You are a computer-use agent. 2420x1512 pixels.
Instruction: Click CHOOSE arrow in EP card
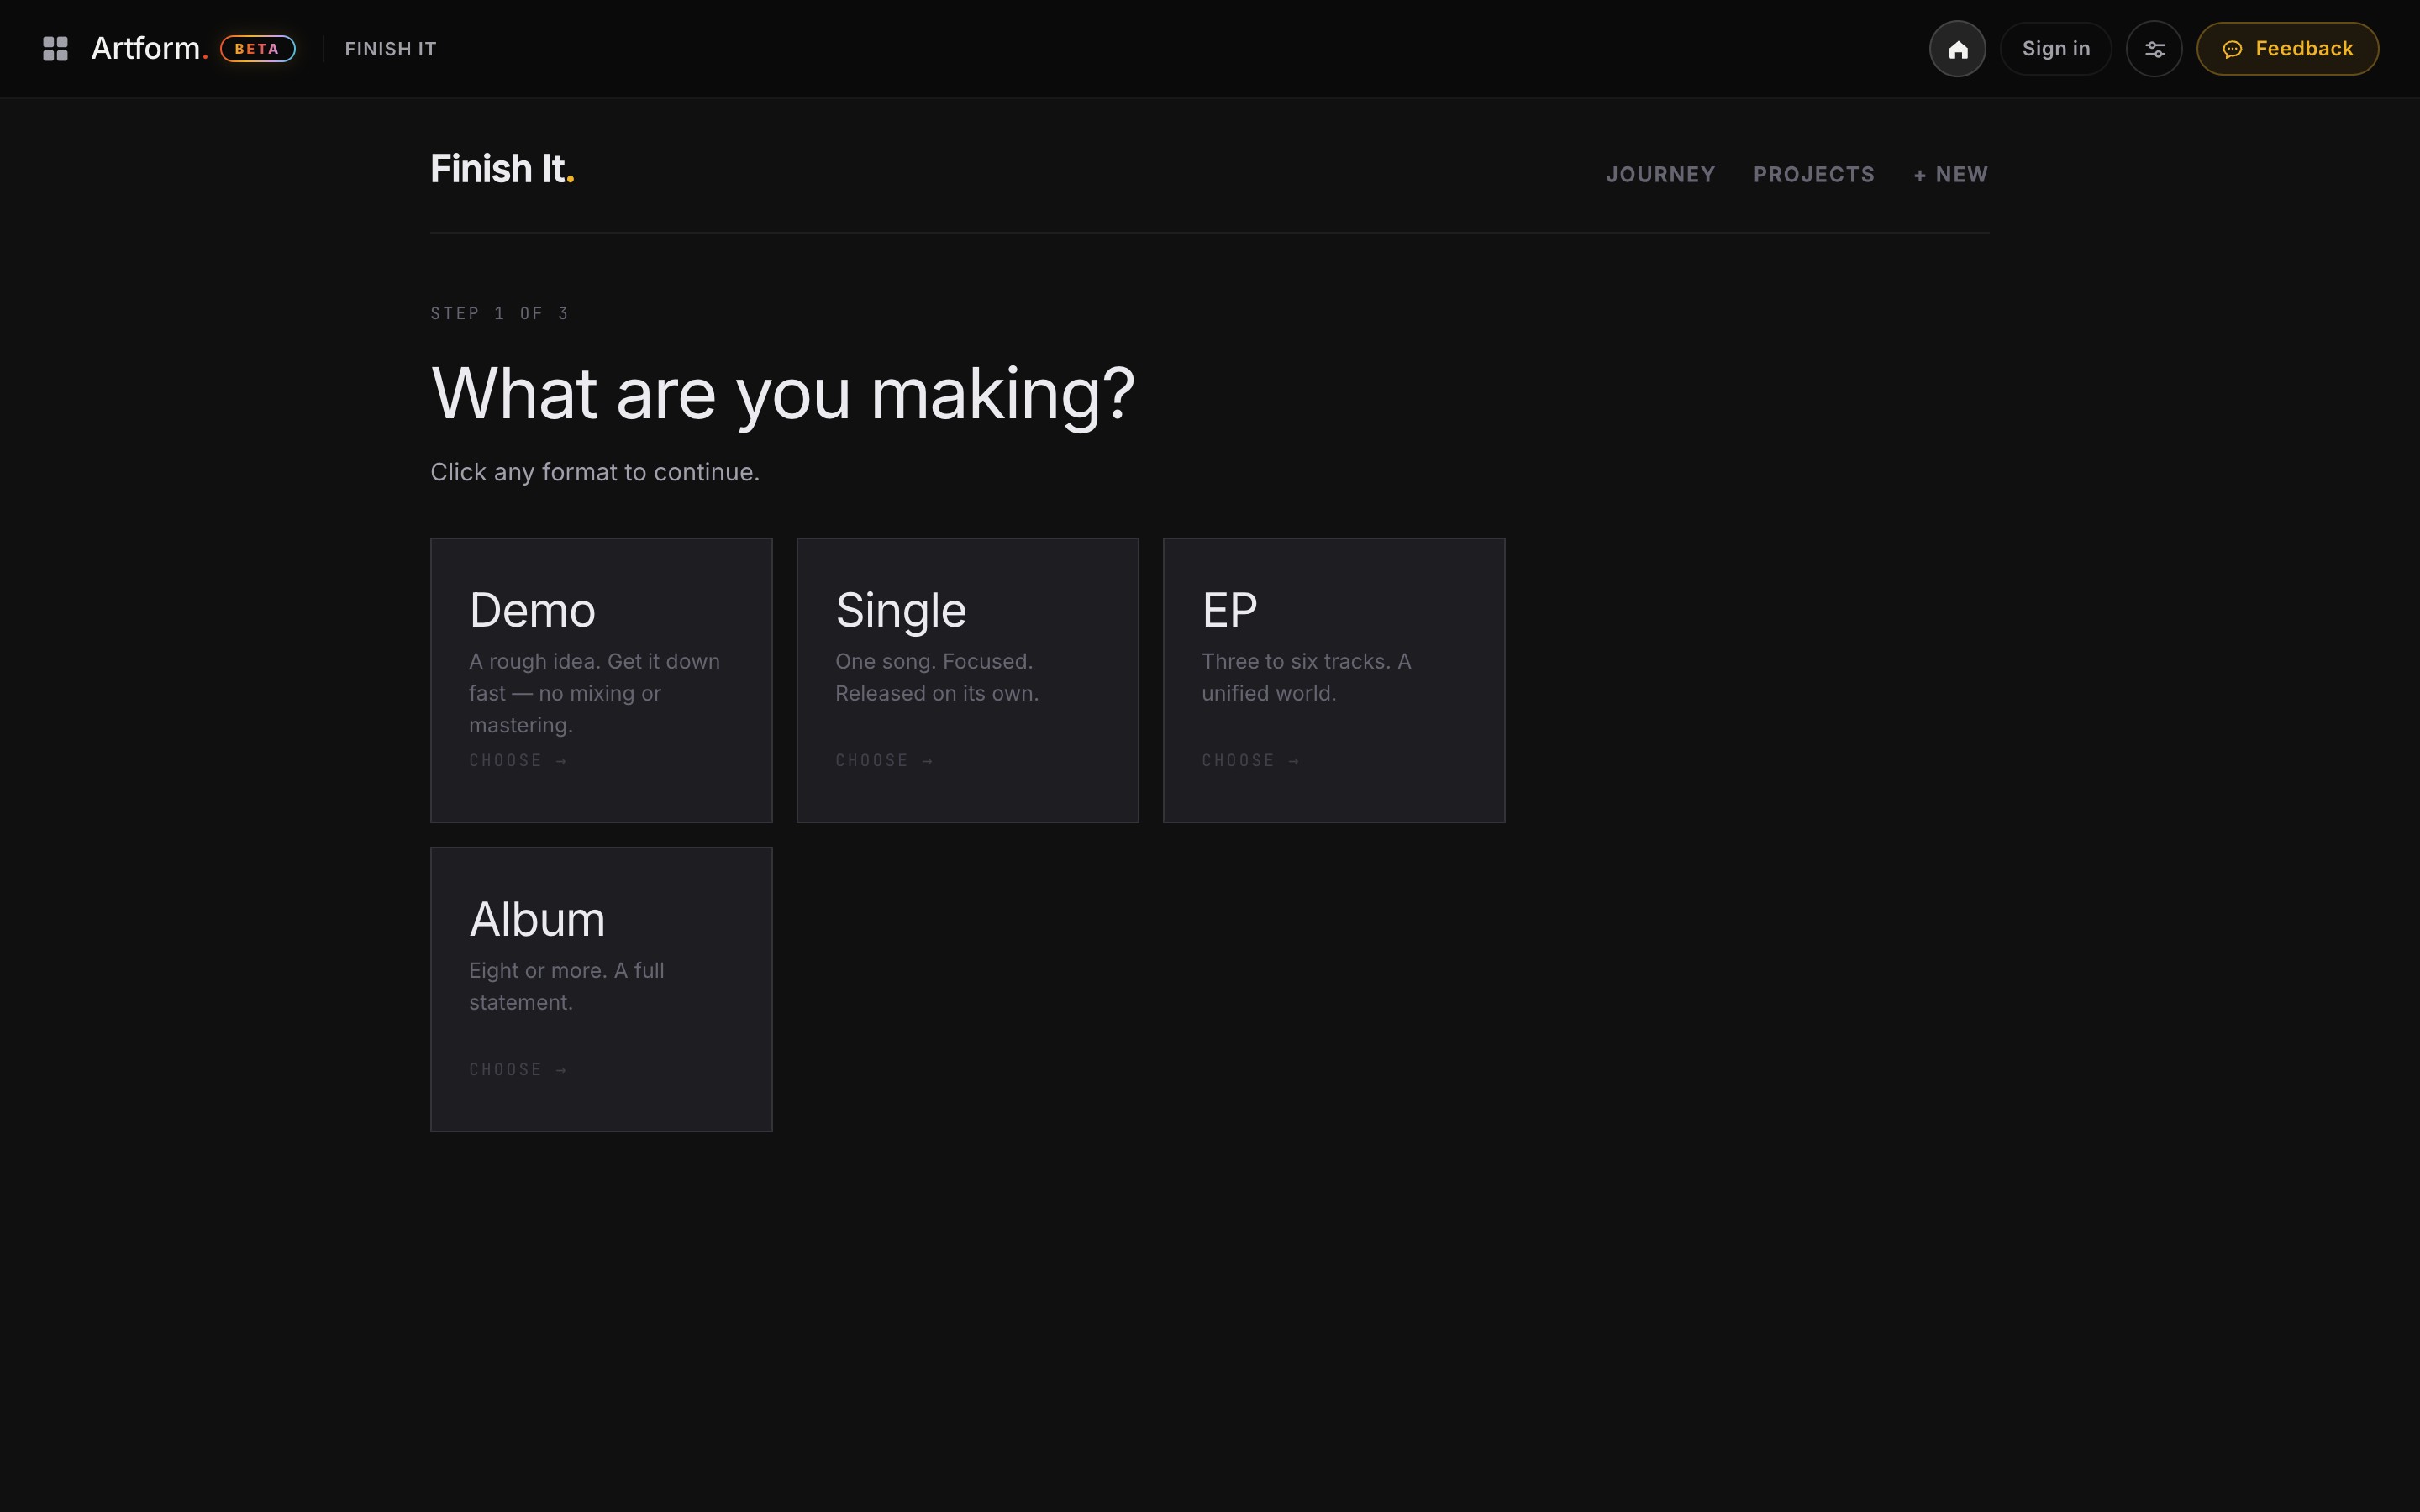click(x=1250, y=761)
